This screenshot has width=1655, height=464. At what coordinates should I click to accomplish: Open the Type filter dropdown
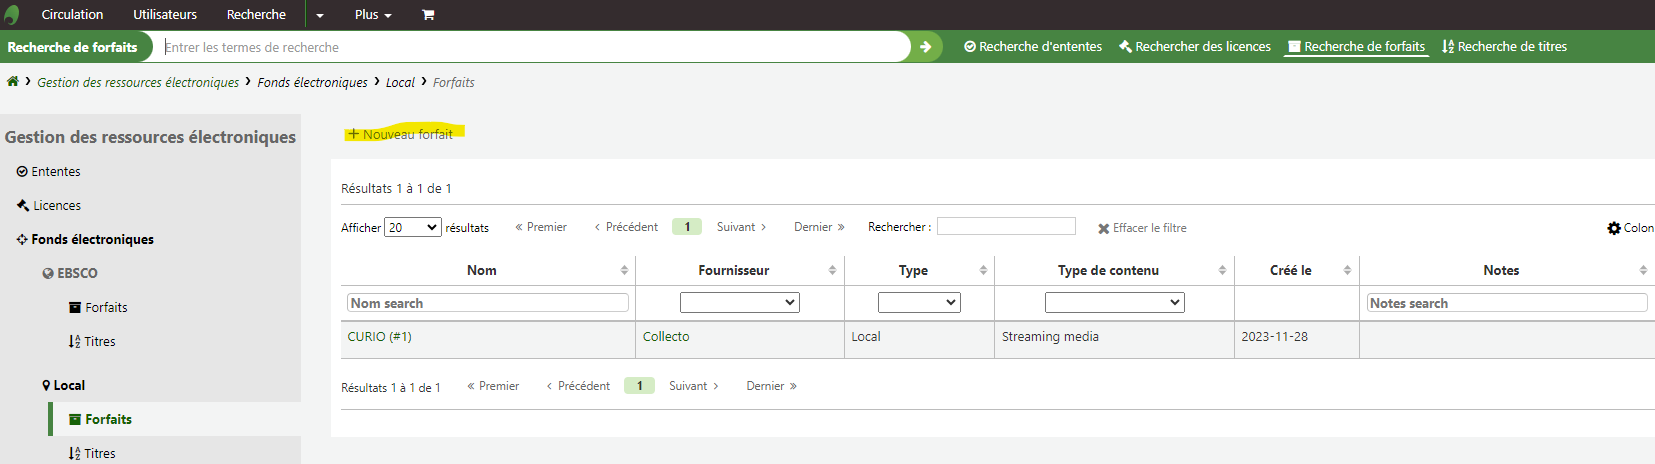[919, 302]
